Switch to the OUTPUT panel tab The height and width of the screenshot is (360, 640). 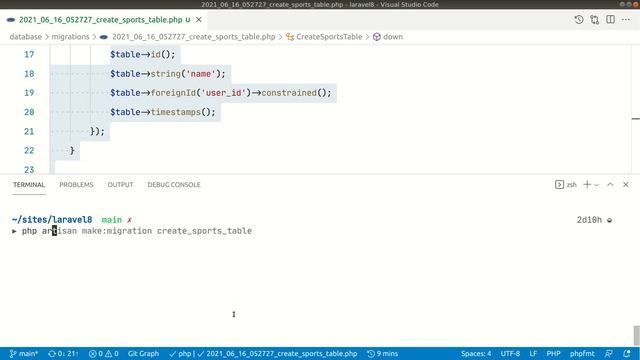(x=120, y=184)
